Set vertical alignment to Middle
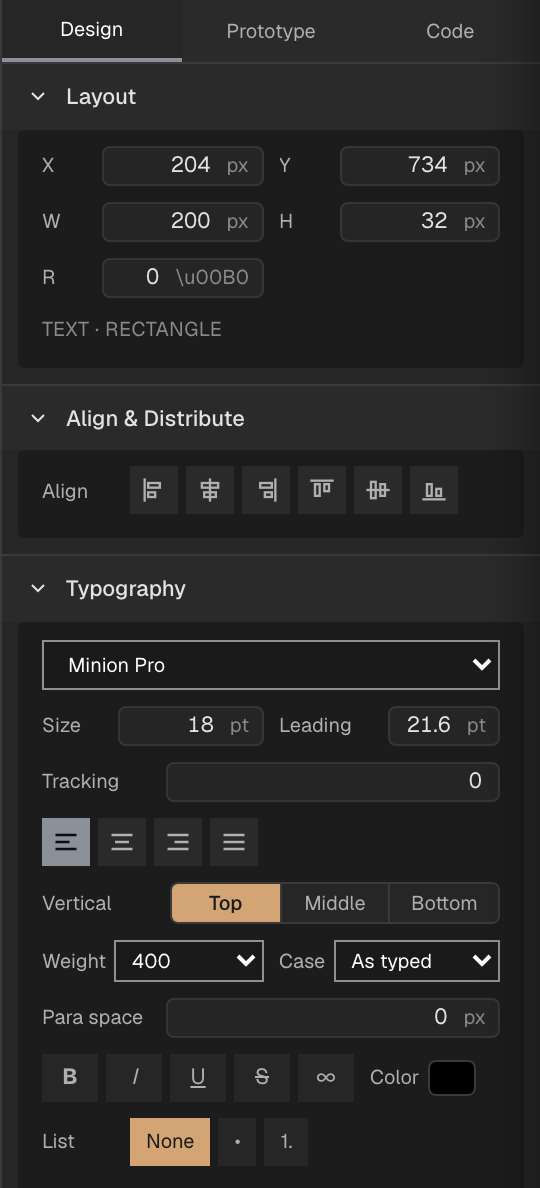This screenshot has width=540, height=1188. 335,903
